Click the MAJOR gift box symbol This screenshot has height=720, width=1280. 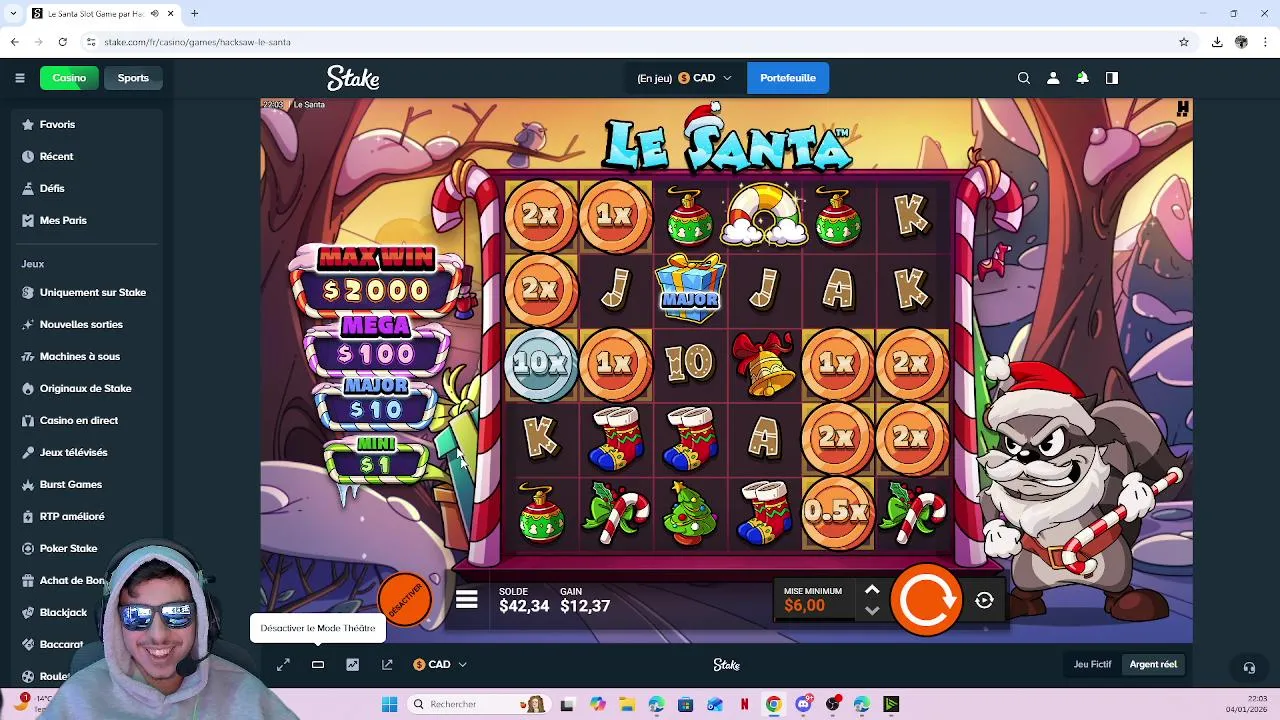[x=689, y=289]
